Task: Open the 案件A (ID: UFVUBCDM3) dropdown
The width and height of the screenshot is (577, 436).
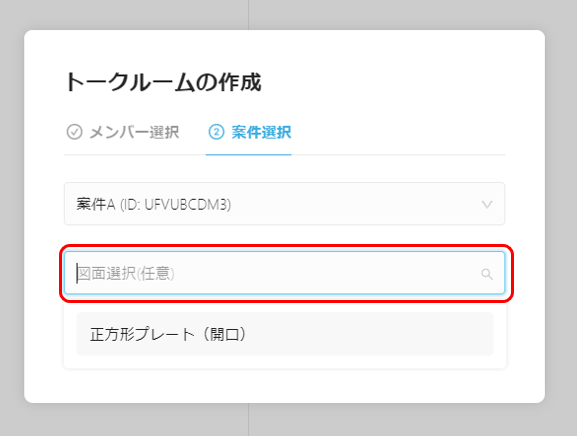Action: click(284, 204)
